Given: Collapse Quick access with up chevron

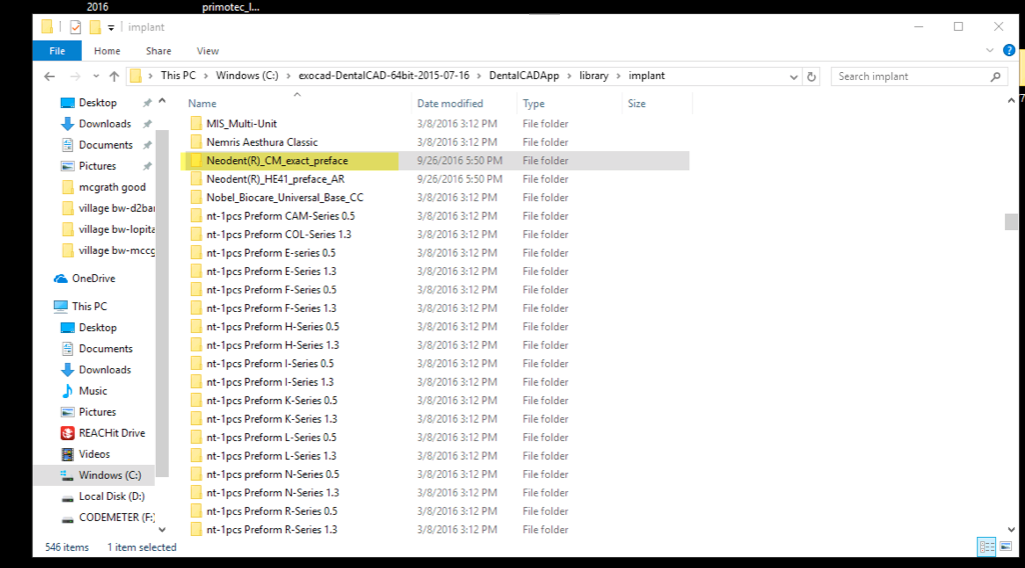Looking at the screenshot, I should pyautogui.click(x=162, y=101).
